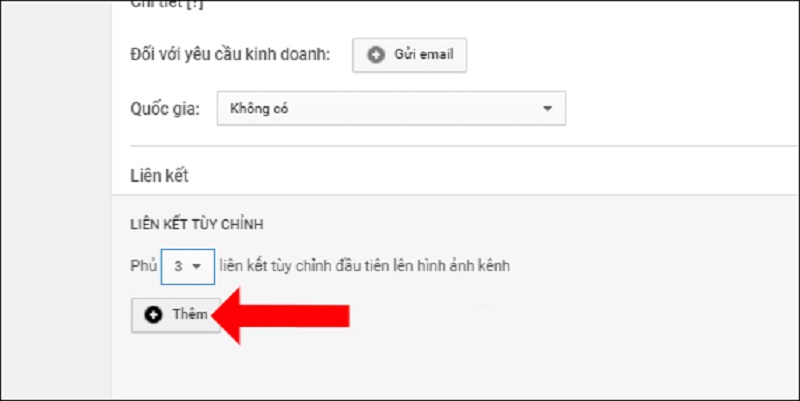Click the LIÊN KẾT TÙY CHỈNH label
Image resolution: width=800 pixels, height=401 pixels.
pos(197,224)
